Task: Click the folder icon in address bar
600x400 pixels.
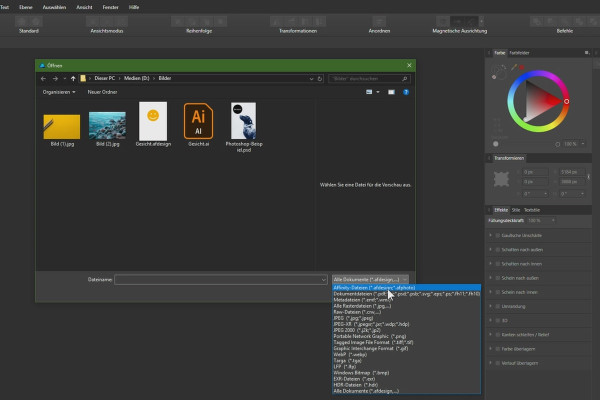Action: 83,78
